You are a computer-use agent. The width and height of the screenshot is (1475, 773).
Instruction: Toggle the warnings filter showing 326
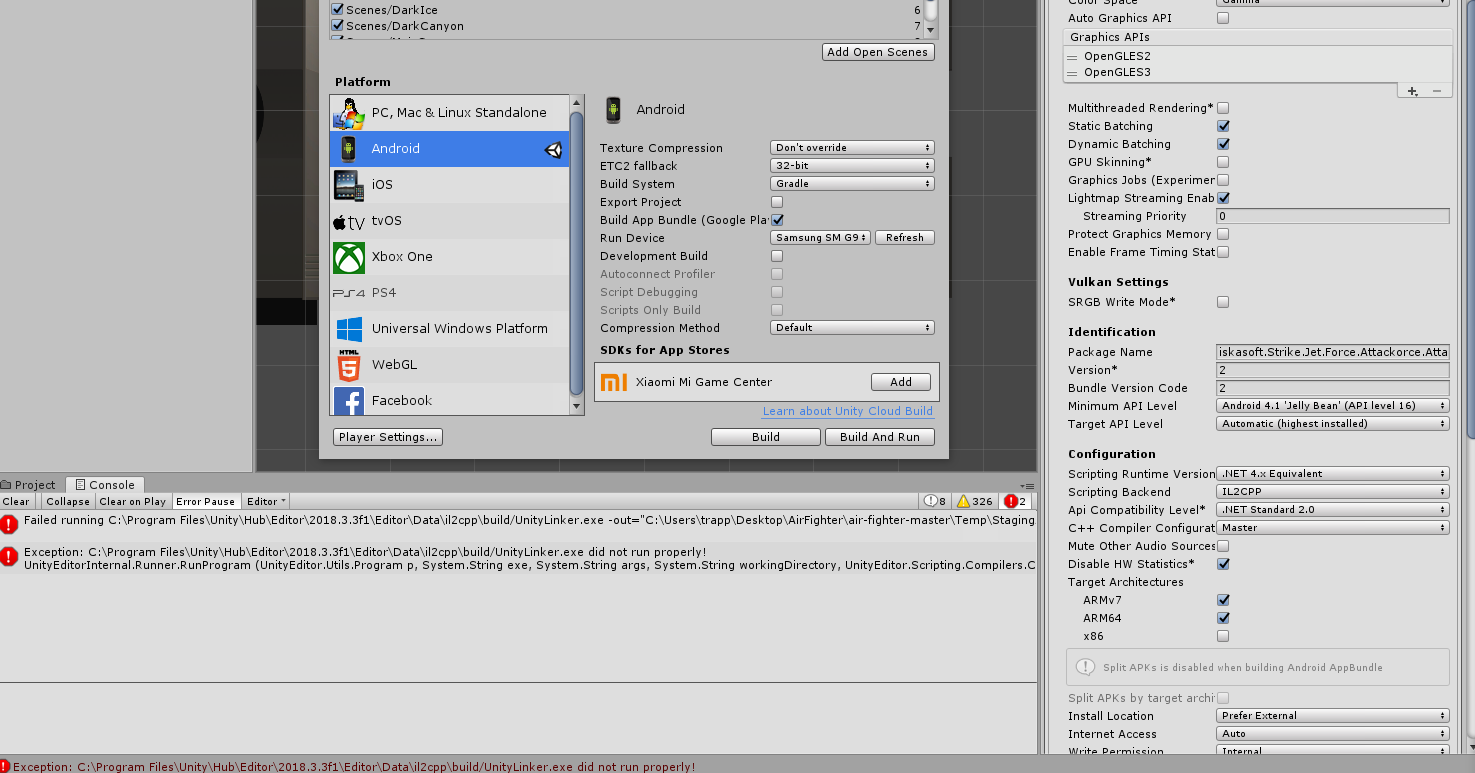975,501
